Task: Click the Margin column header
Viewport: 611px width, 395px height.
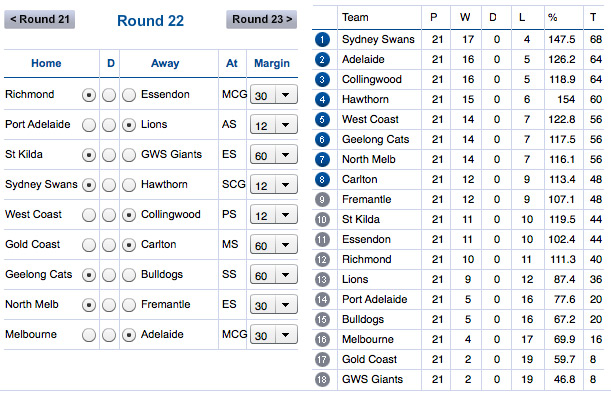Action: (272, 63)
